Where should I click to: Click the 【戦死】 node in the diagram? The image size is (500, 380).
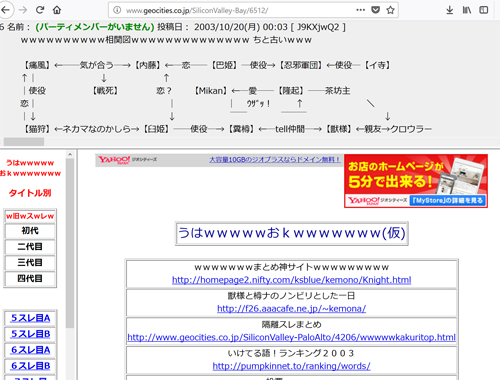105,91
